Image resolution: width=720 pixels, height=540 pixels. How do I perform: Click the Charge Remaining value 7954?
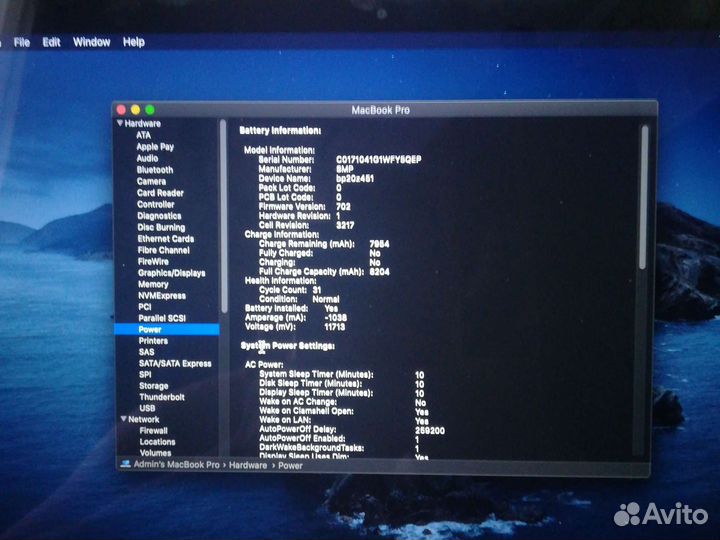(379, 244)
